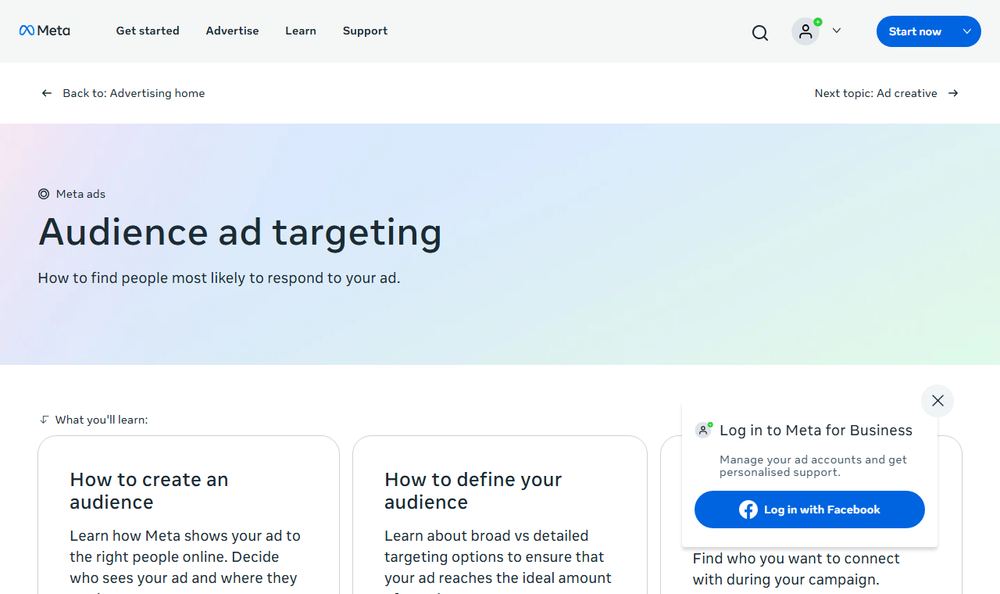
Task: Click the Log in to Meta for Business title
Action: click(x=816, y=430)
